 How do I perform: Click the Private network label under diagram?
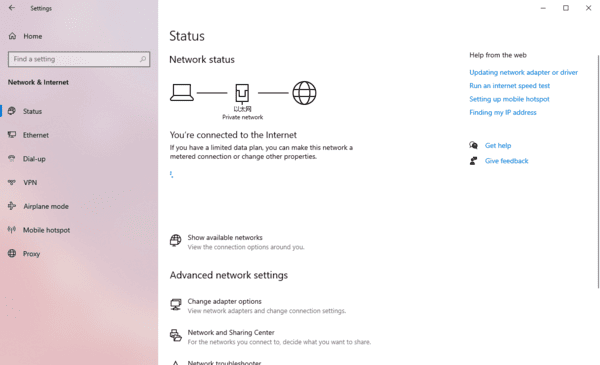pyautogui.click(x=243, y=117)
